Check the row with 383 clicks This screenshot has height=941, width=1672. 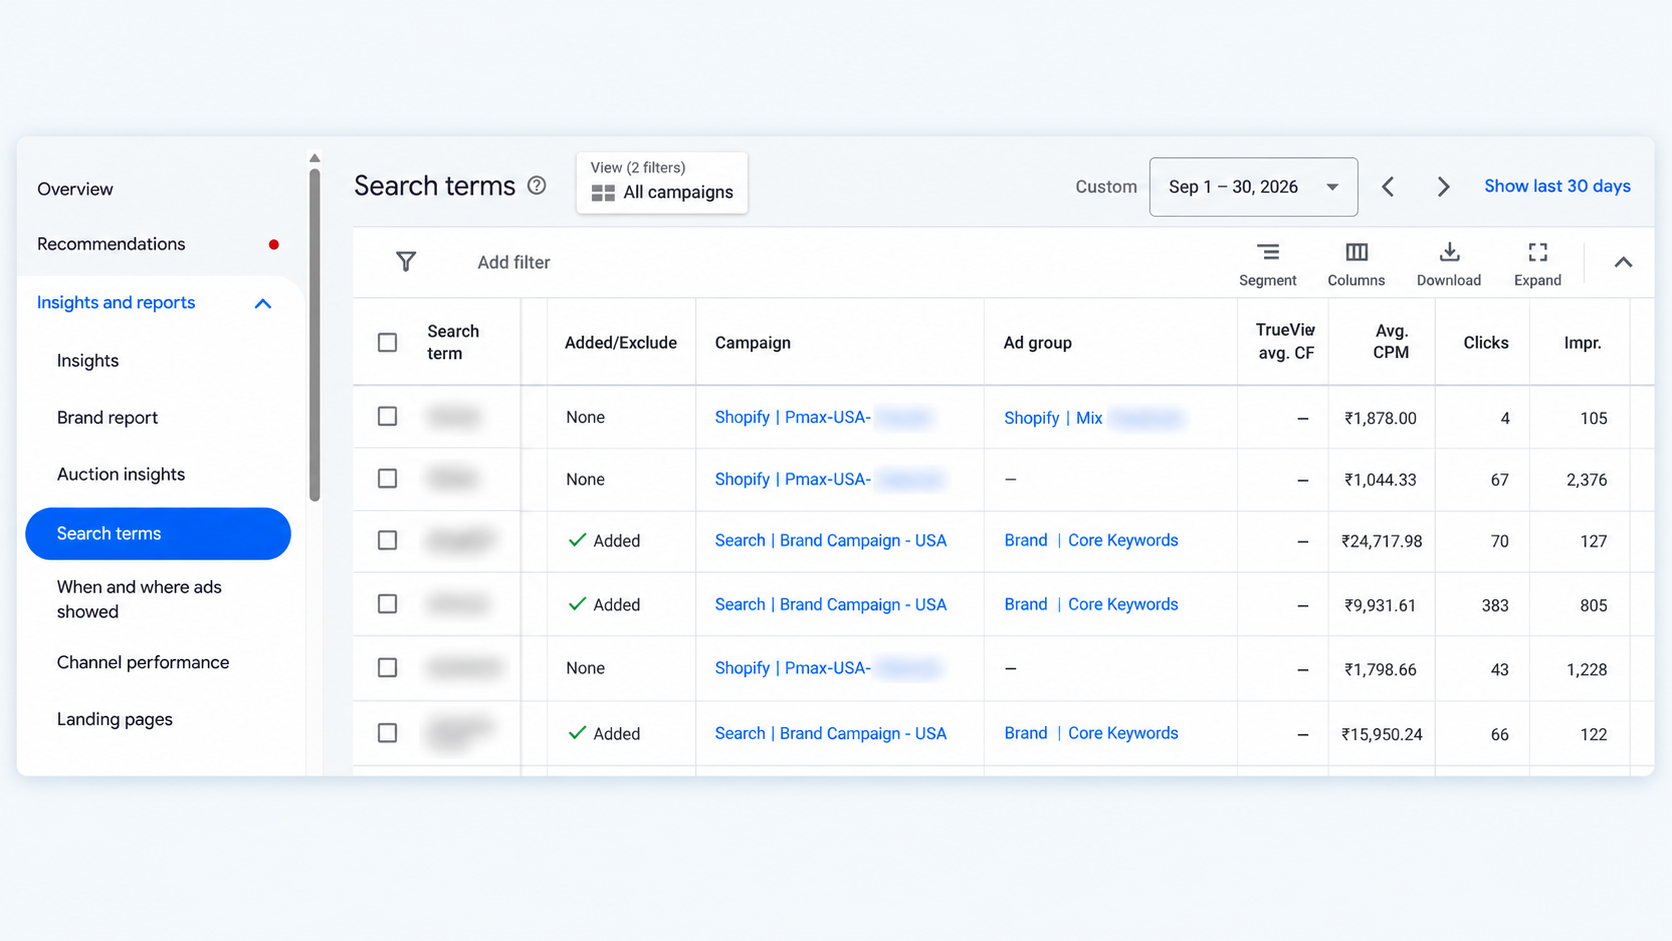387,604
